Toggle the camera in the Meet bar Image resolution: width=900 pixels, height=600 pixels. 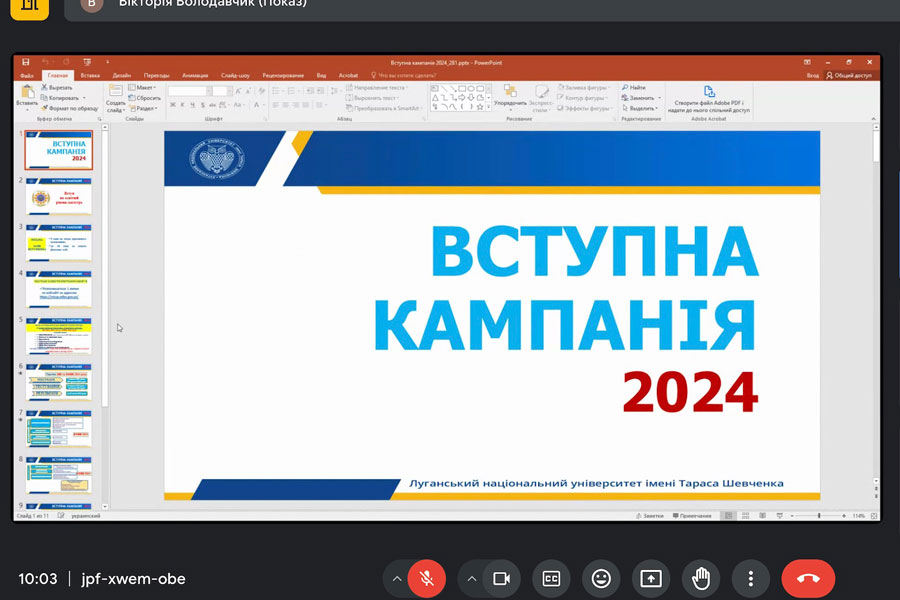(x=502, y=578)
